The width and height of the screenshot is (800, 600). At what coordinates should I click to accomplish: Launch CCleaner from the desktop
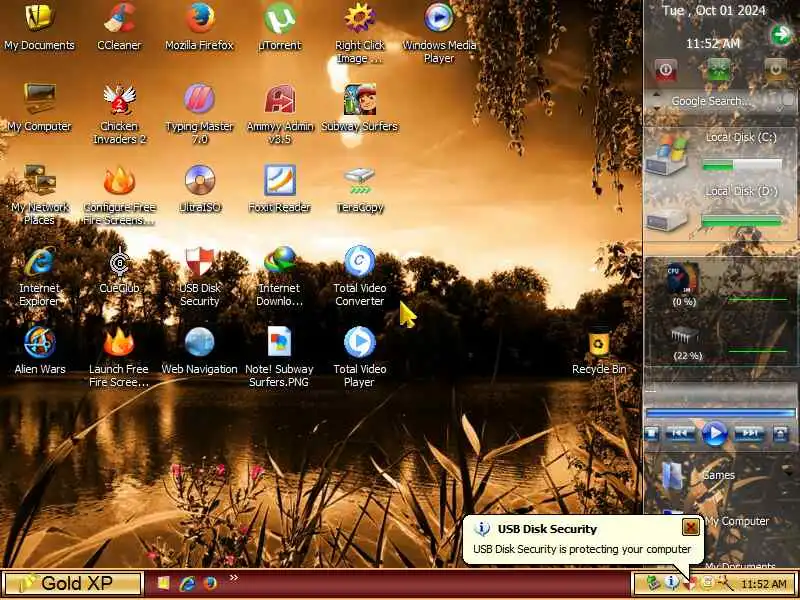tap(119, 27)
